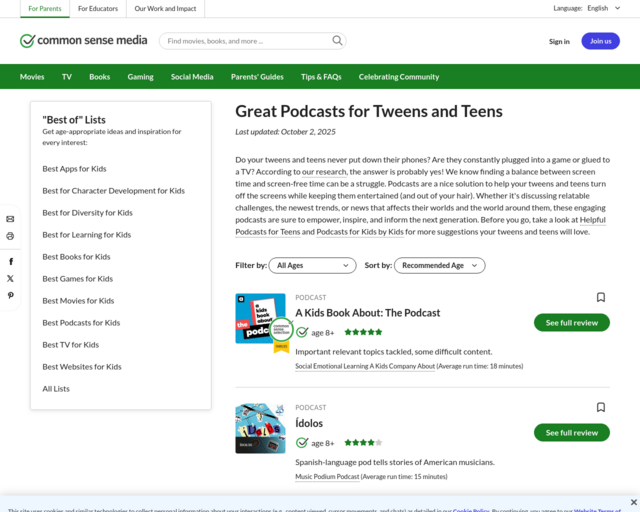Viewport: 640px width, 512px height.
Task: Open the Ídolos title link
Action: click(309, 423)
